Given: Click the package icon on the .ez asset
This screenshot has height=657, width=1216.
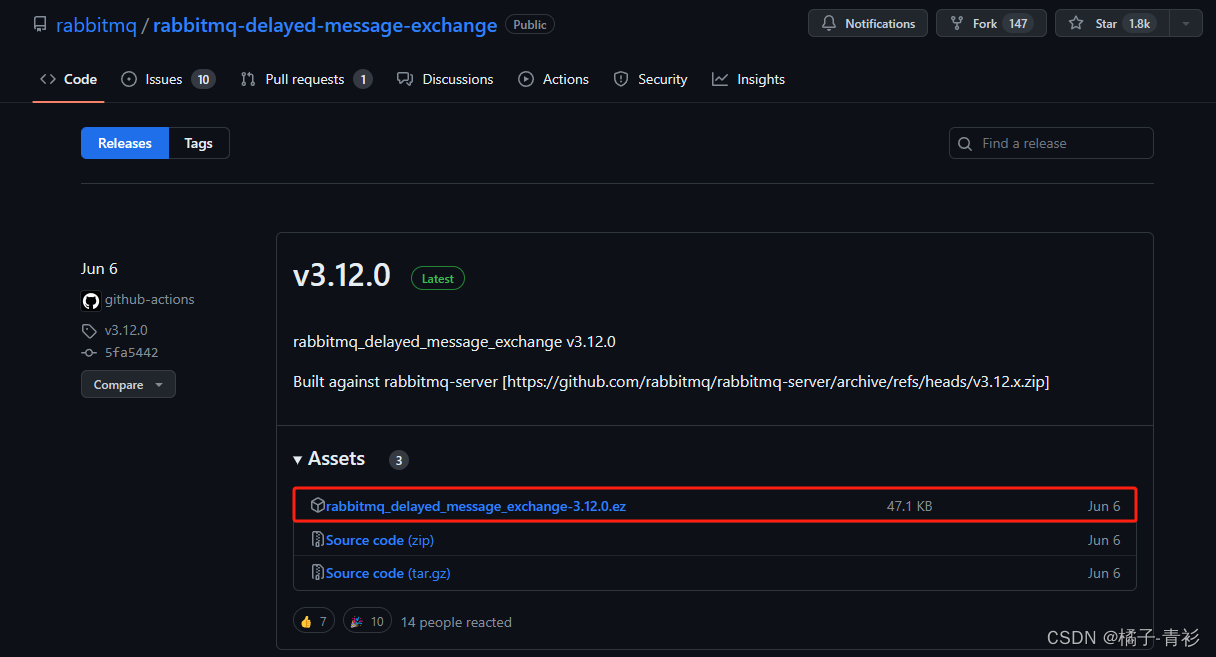Looking at the screenshot, I should [x=318, y=505].
